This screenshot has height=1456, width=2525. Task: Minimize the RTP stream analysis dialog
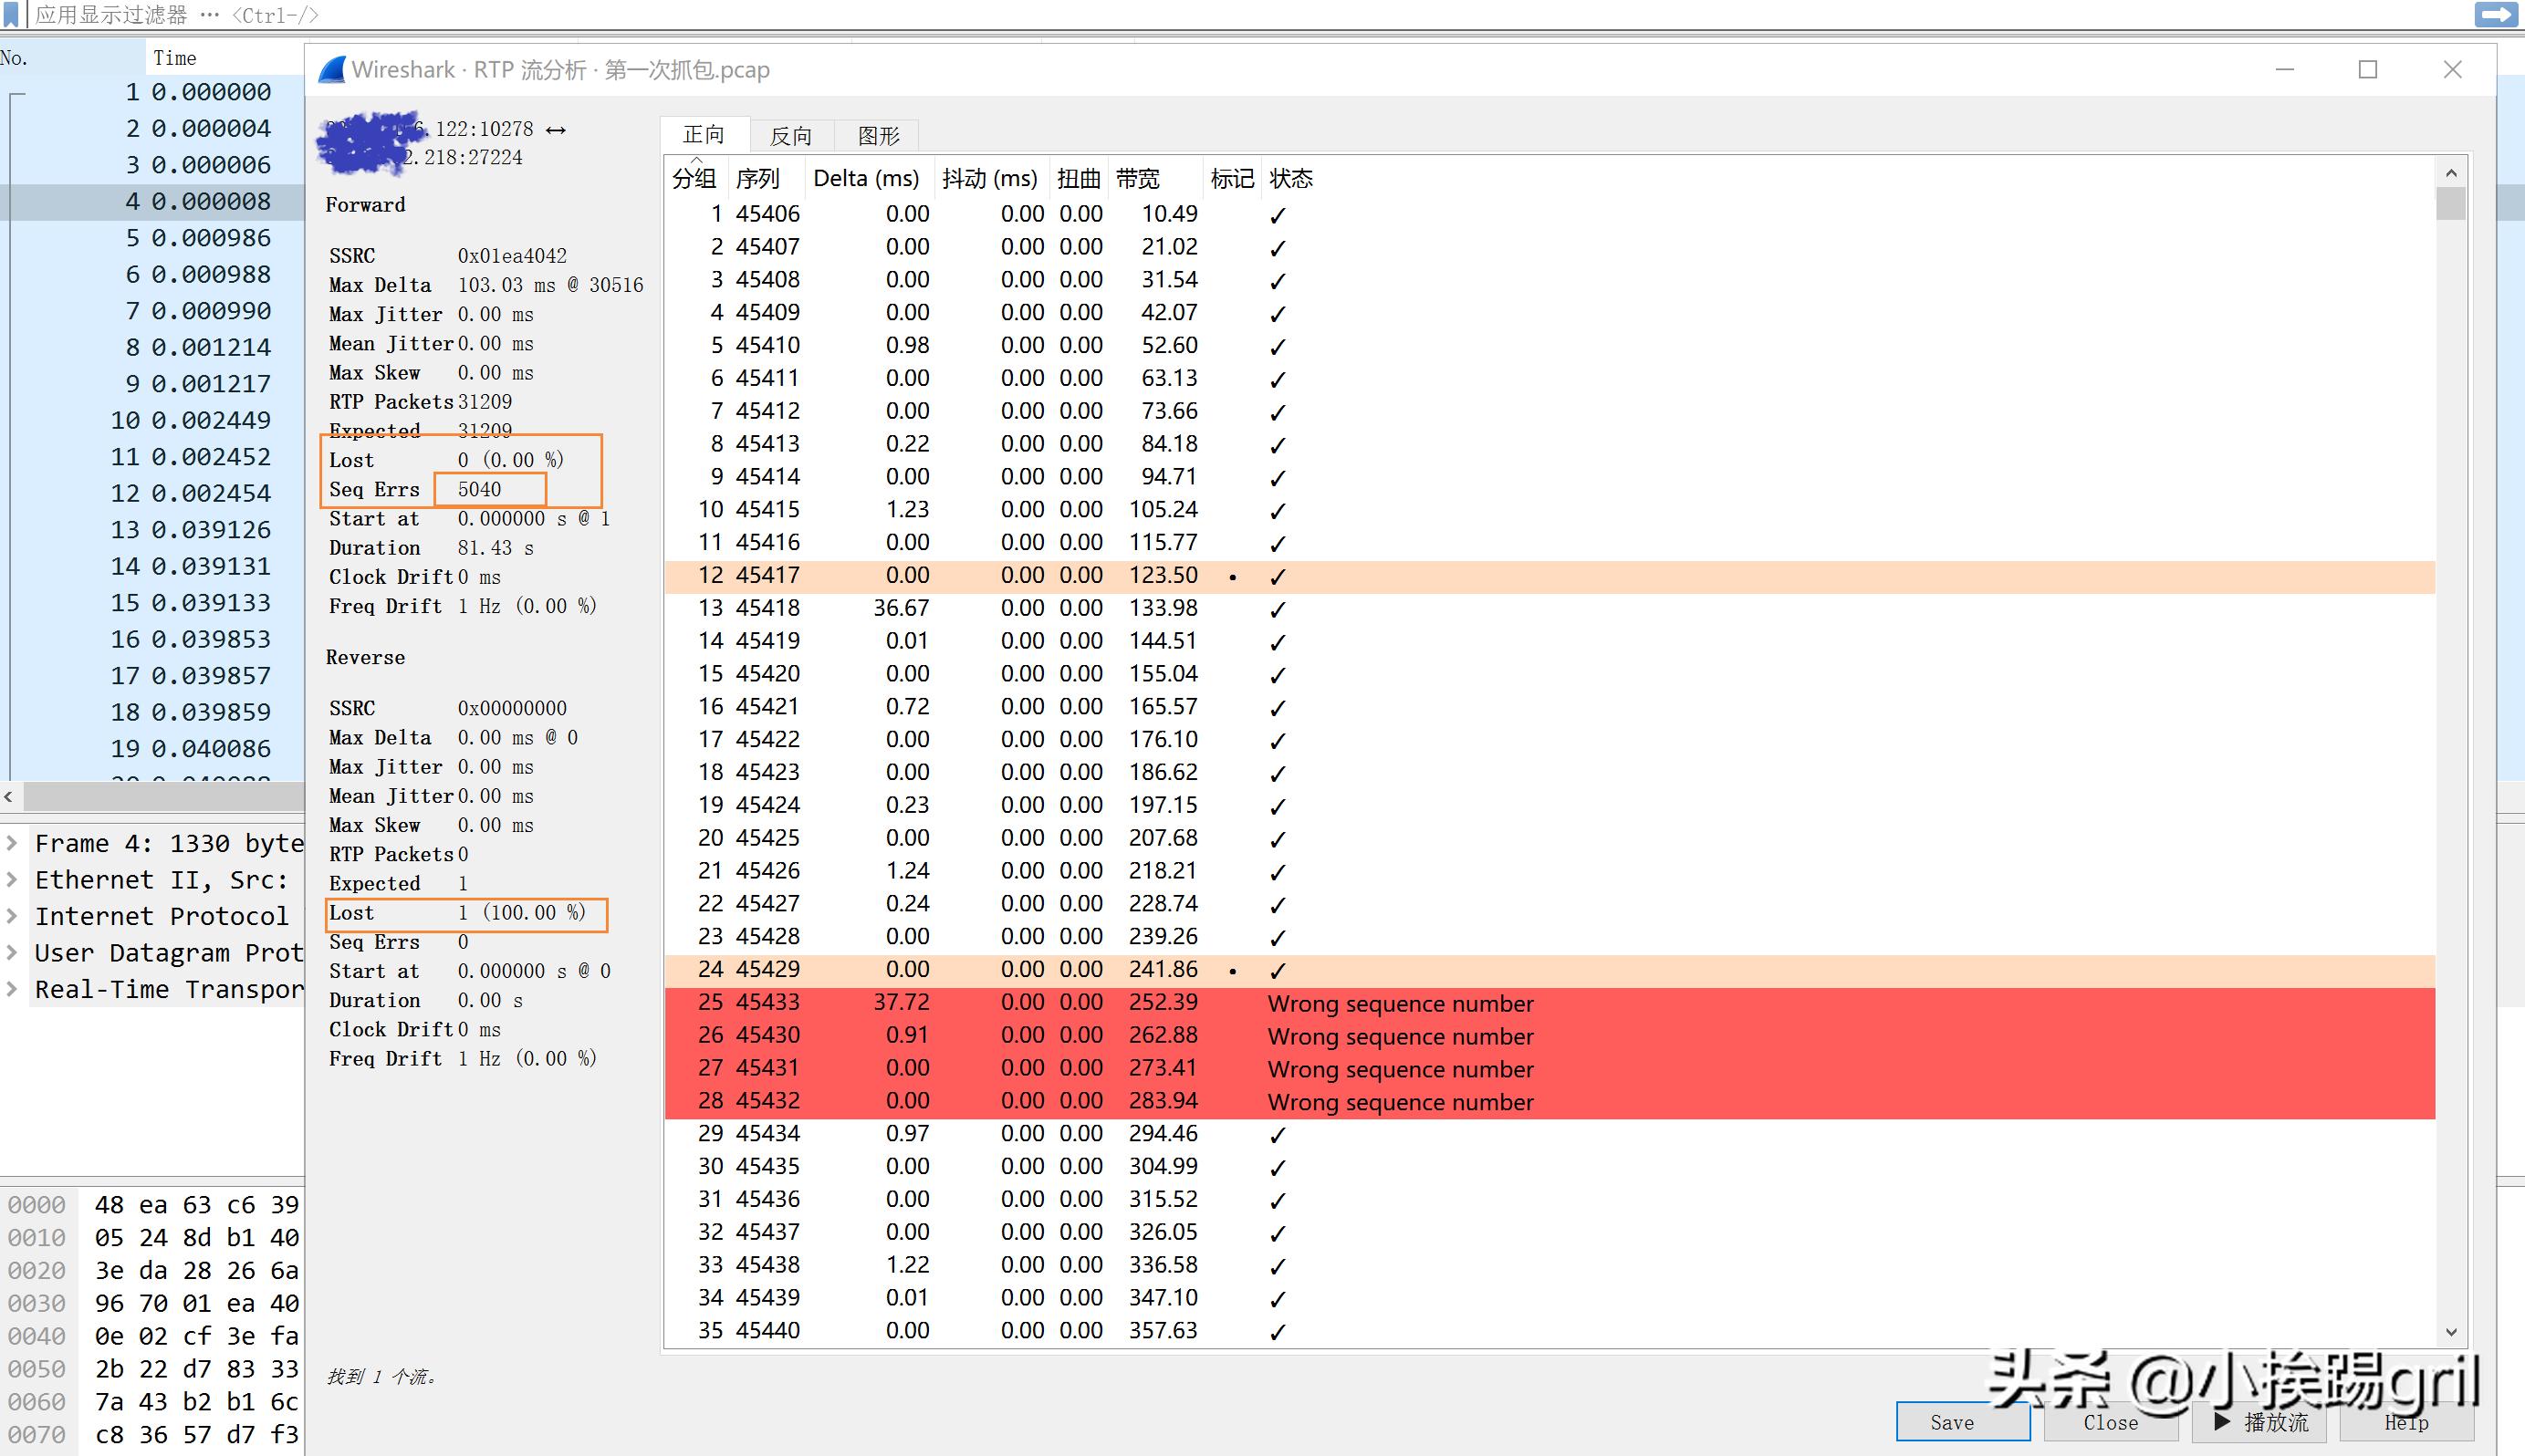[x=2285, y=70]
